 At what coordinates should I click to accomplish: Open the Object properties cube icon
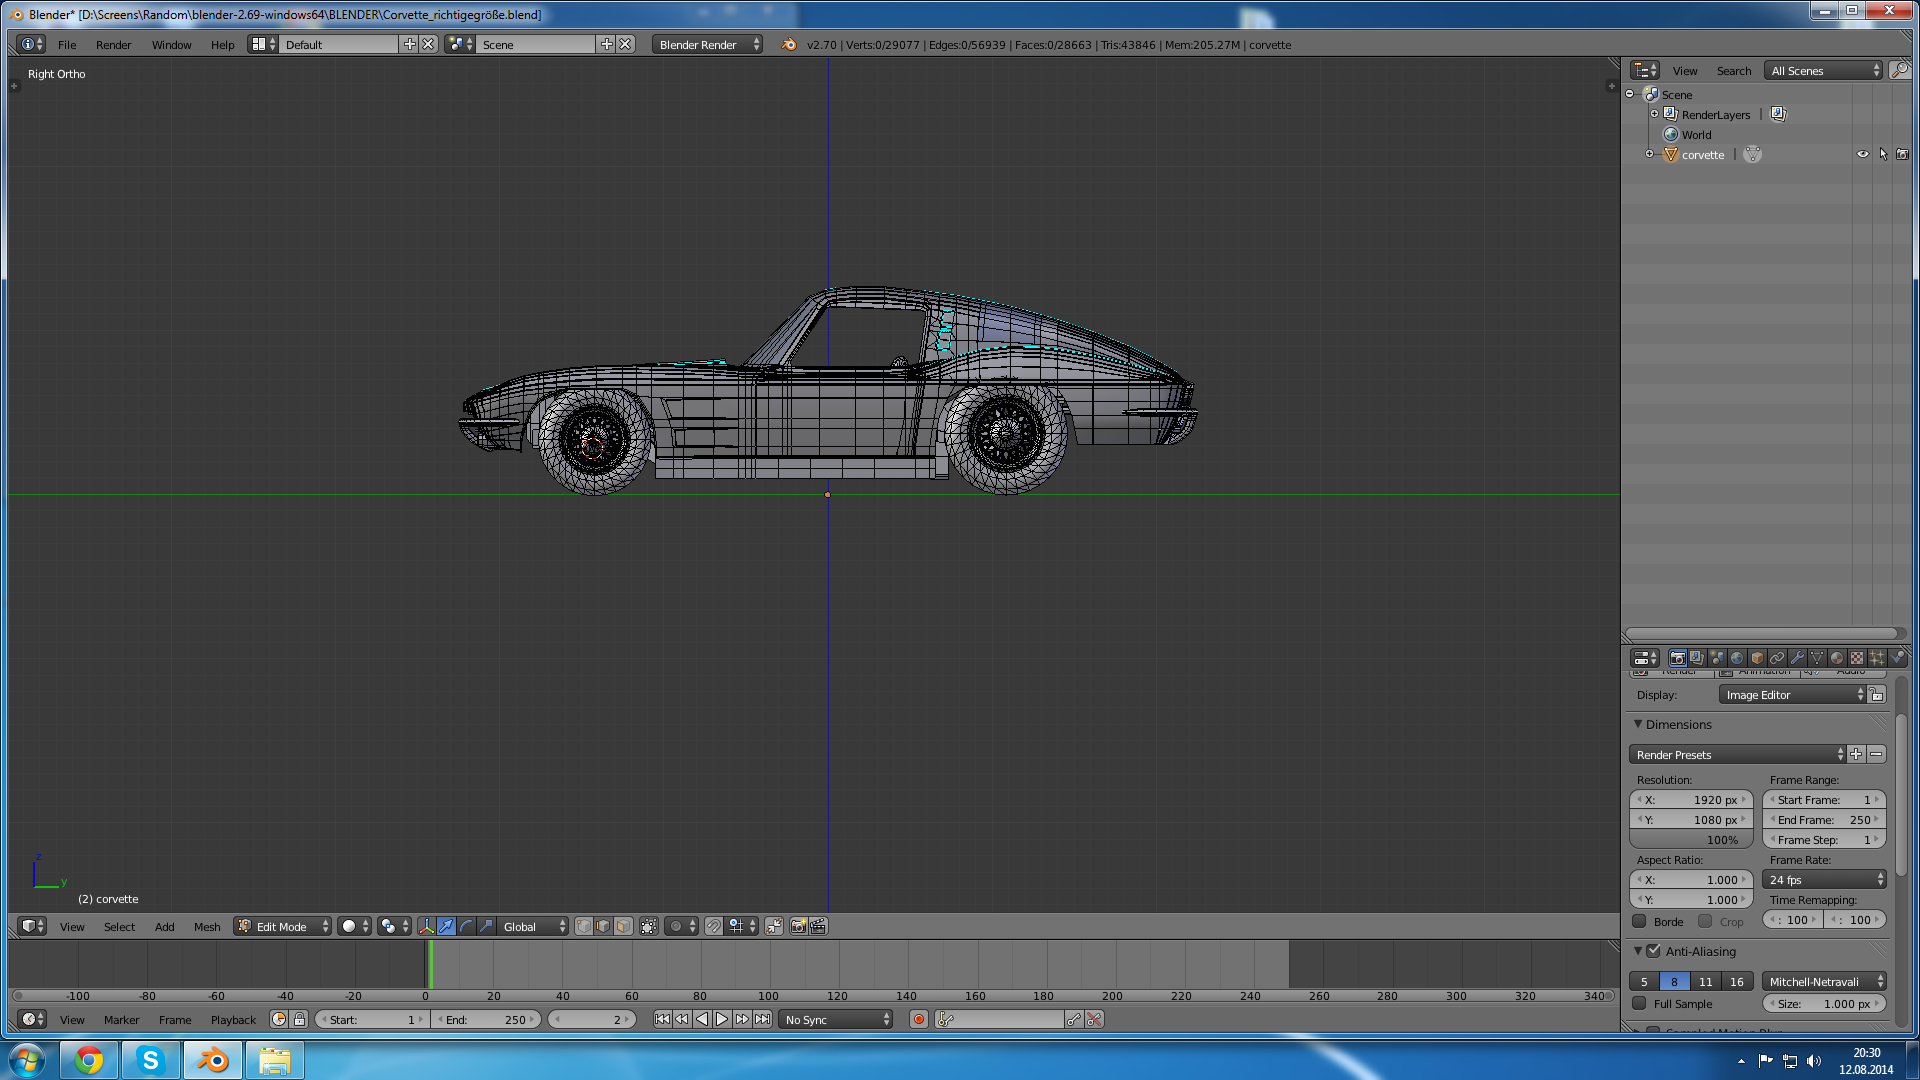1757,658
